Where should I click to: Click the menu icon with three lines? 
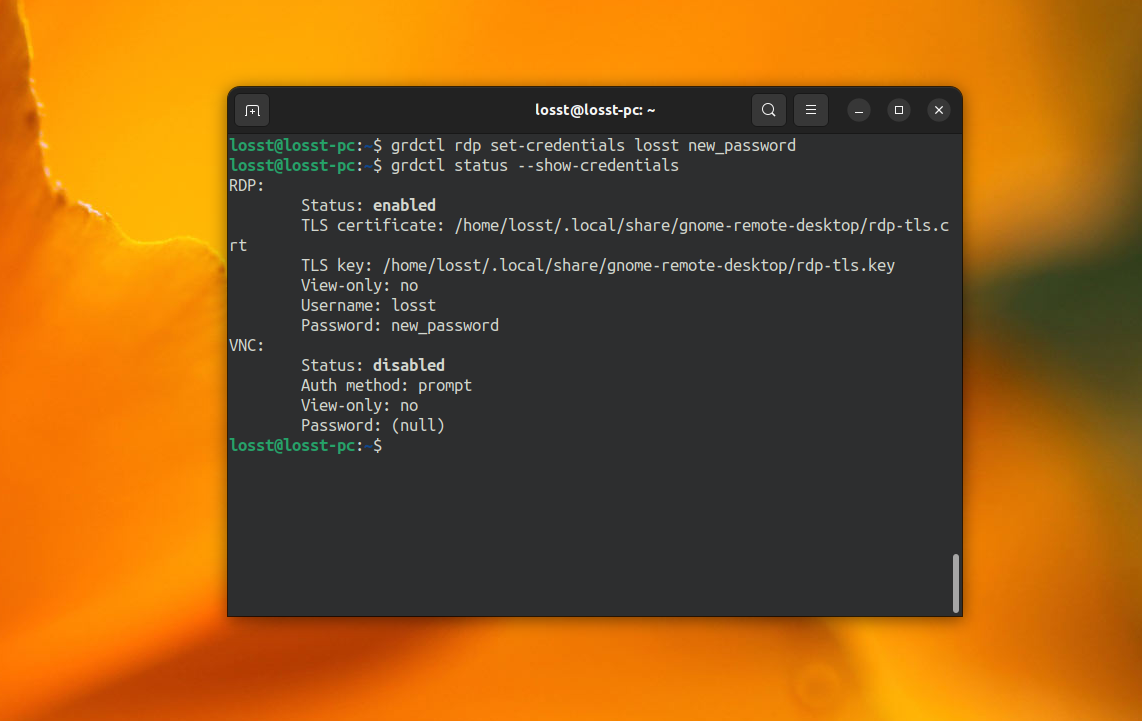[810, 110]
